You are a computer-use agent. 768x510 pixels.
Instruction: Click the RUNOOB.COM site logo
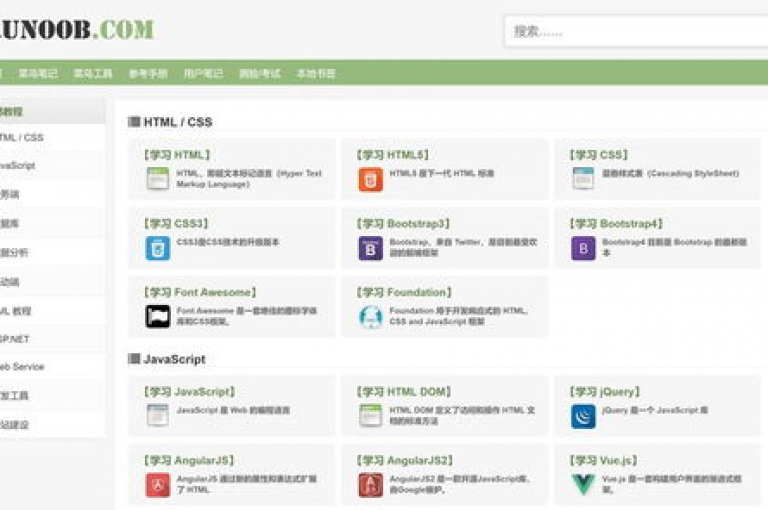pos(77,29)
